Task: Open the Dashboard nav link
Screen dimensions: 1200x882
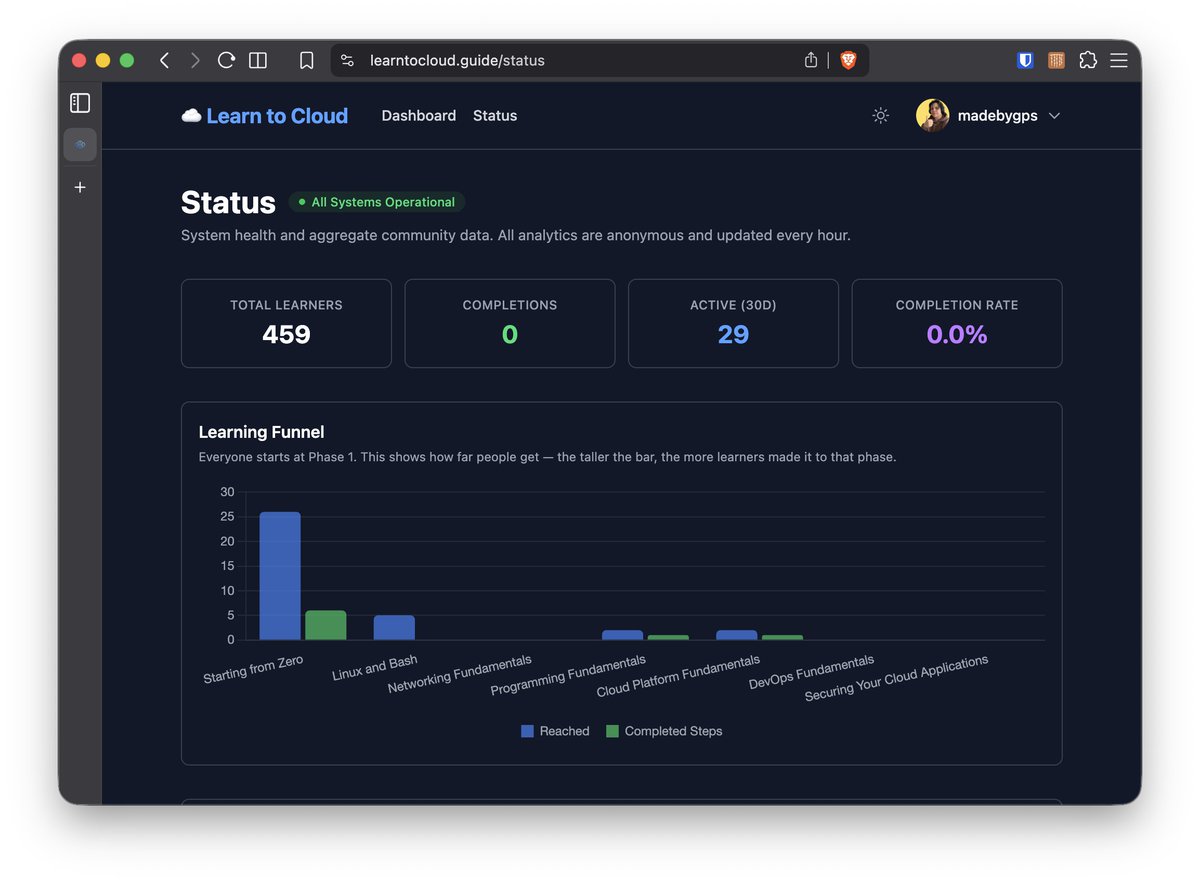Action: pyautogui.click(x=419, y=116)
